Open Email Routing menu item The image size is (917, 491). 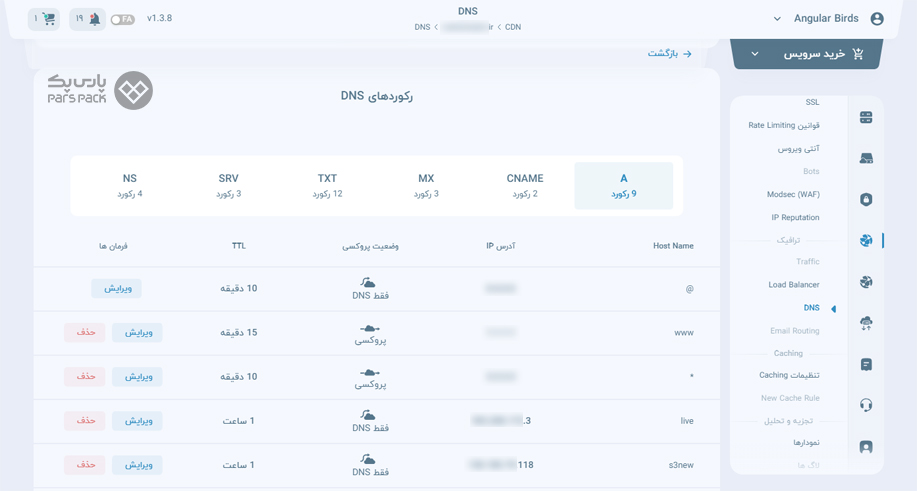[x=795, y=331]
